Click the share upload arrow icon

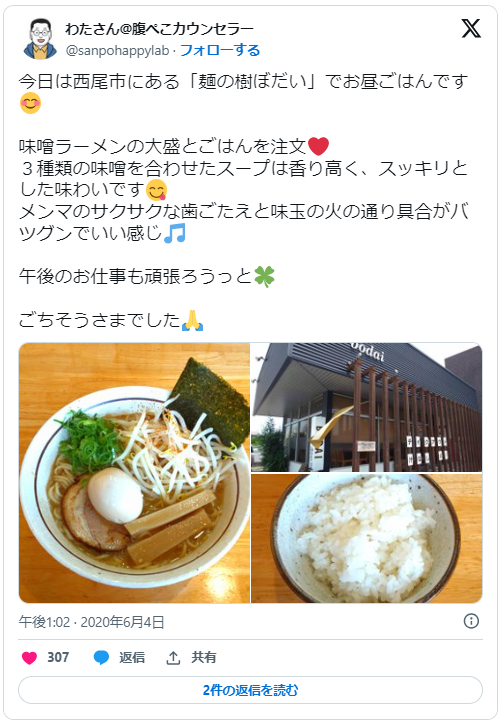pyautogui.click(x=173, y=657)
